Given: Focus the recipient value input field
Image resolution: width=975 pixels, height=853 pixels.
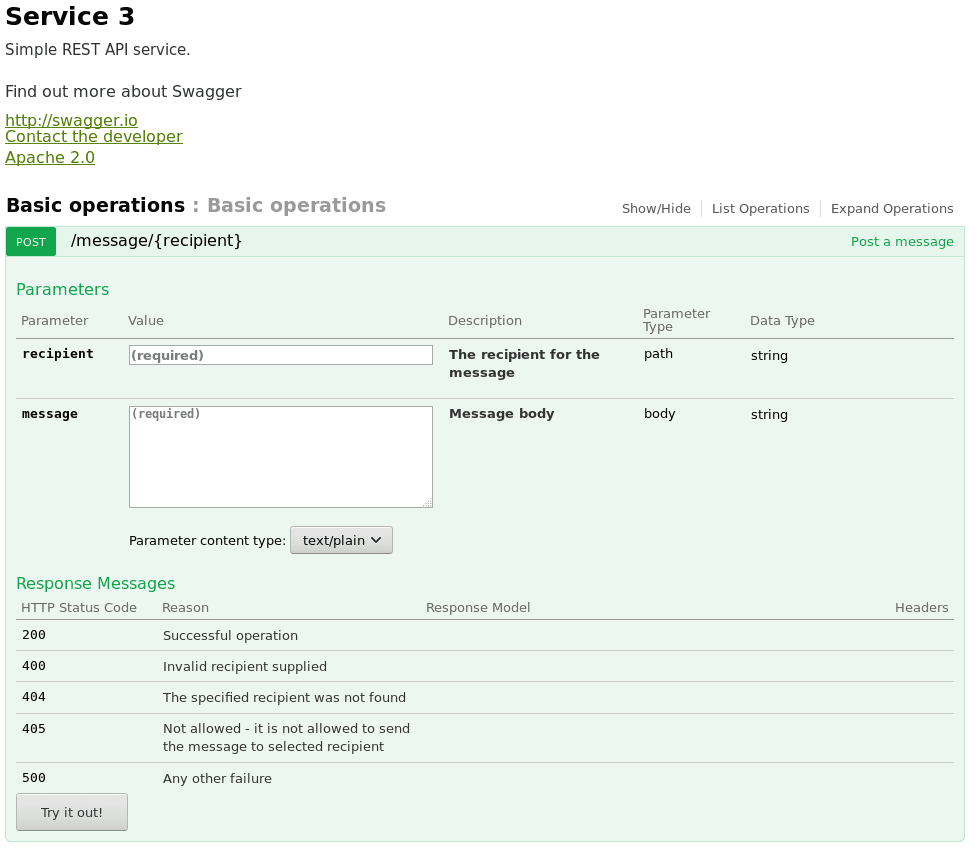Looking at the screenshot, I should (280, 355).
